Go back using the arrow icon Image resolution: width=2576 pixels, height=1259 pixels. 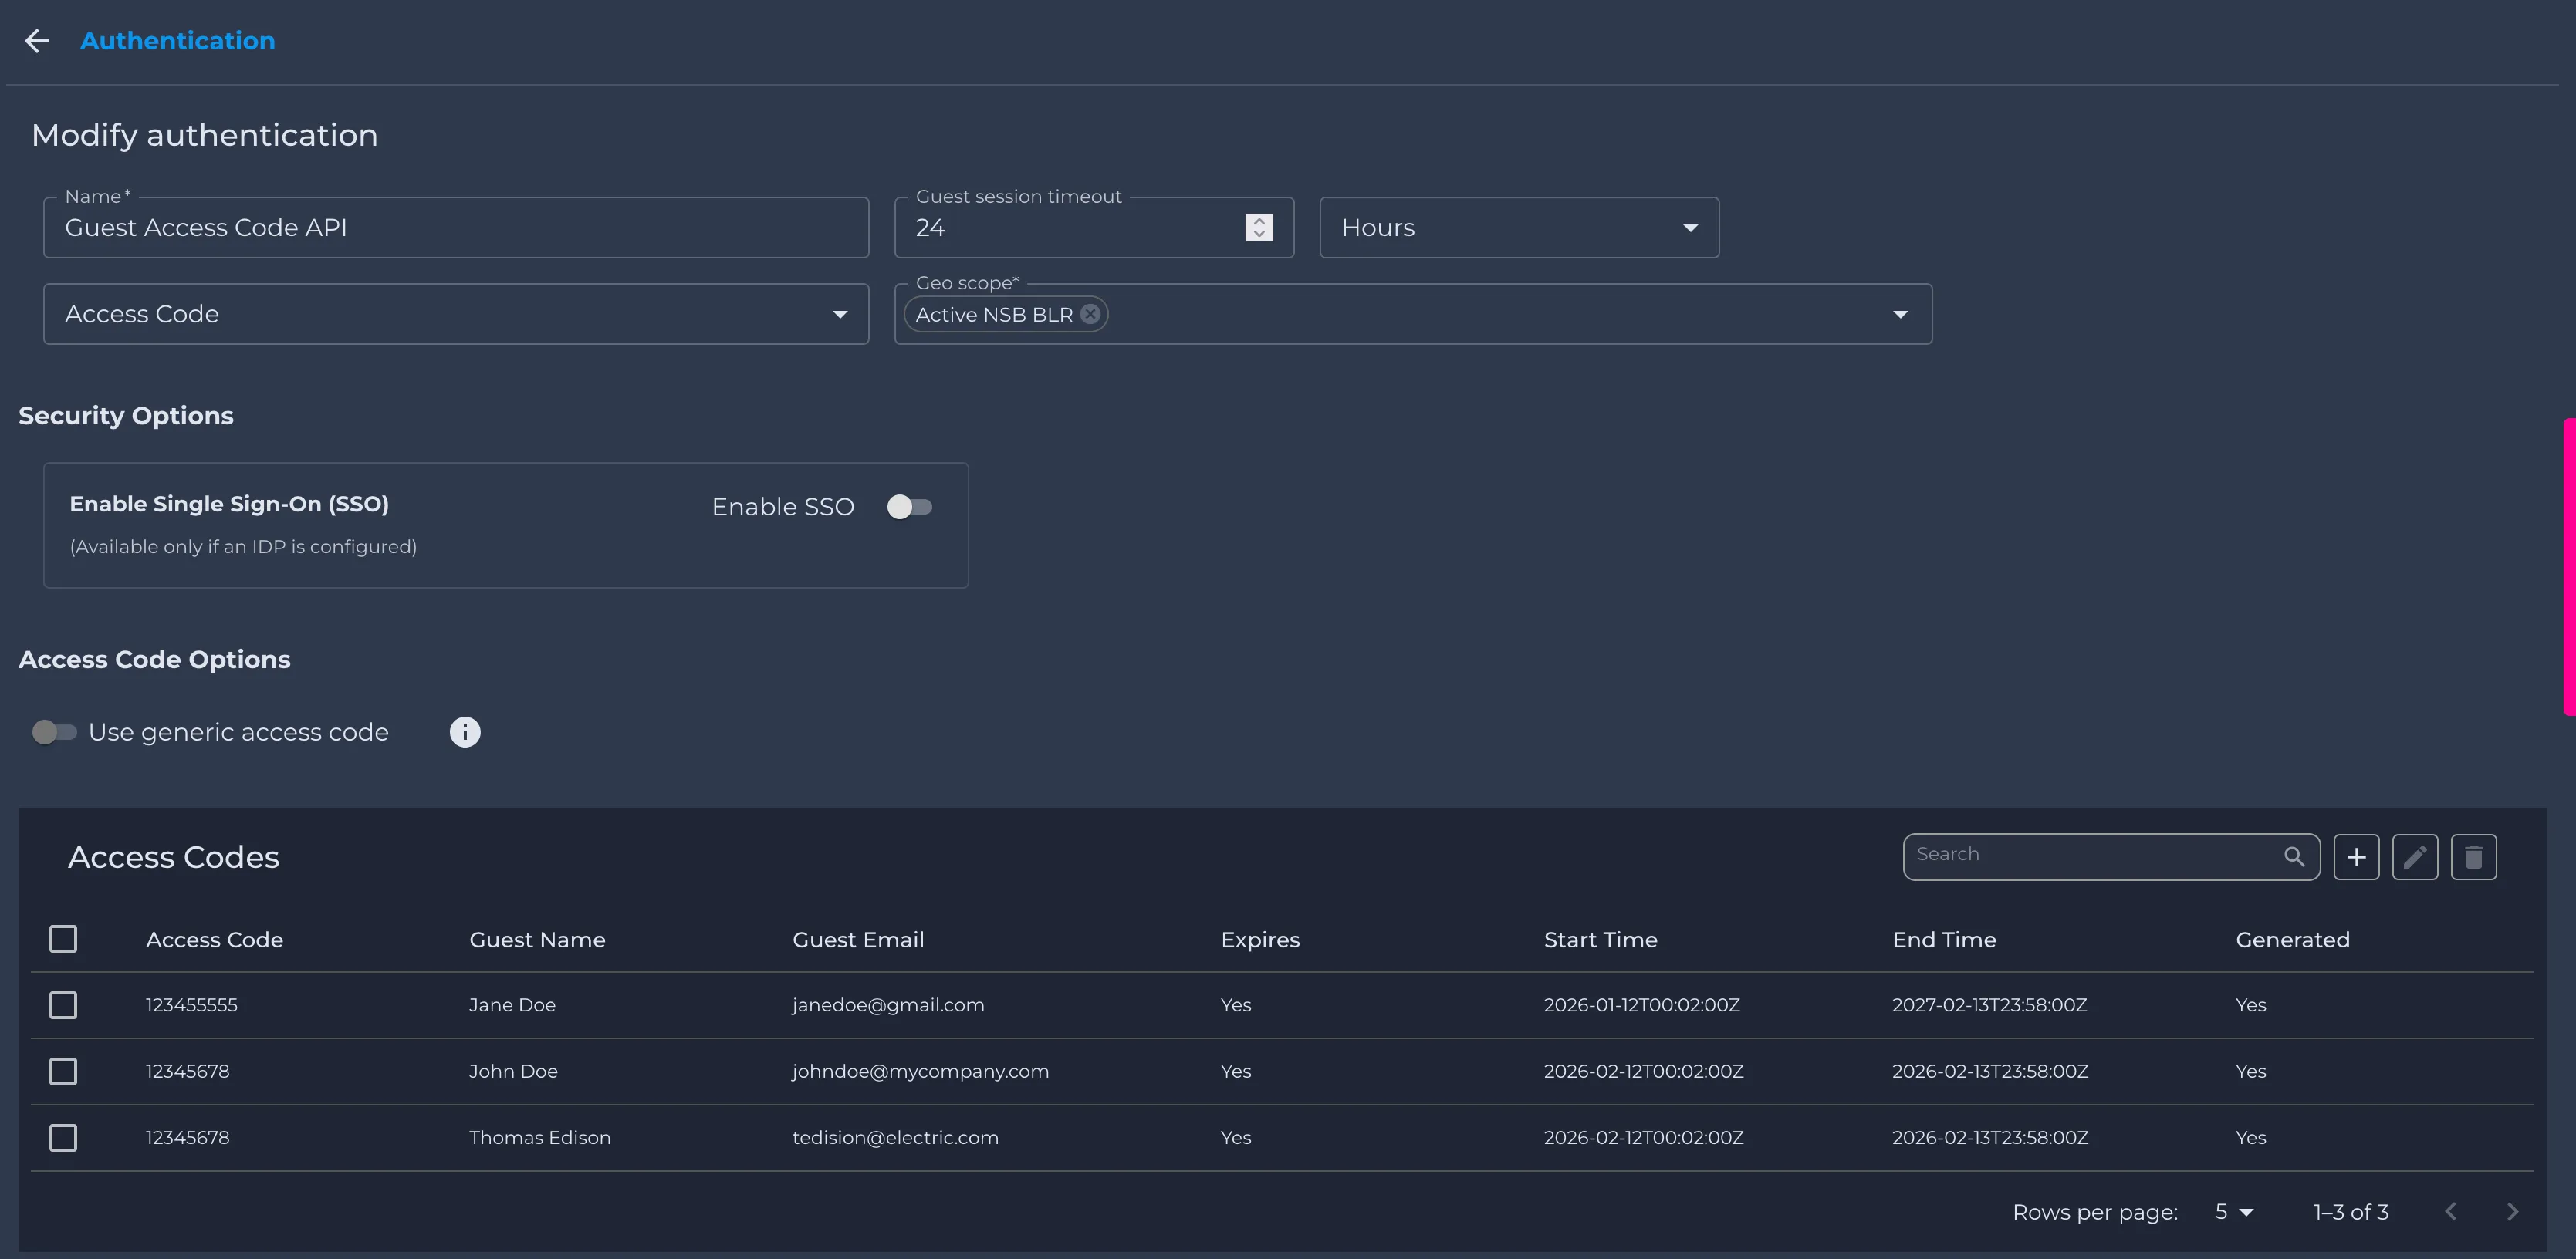tap(37, 41)
